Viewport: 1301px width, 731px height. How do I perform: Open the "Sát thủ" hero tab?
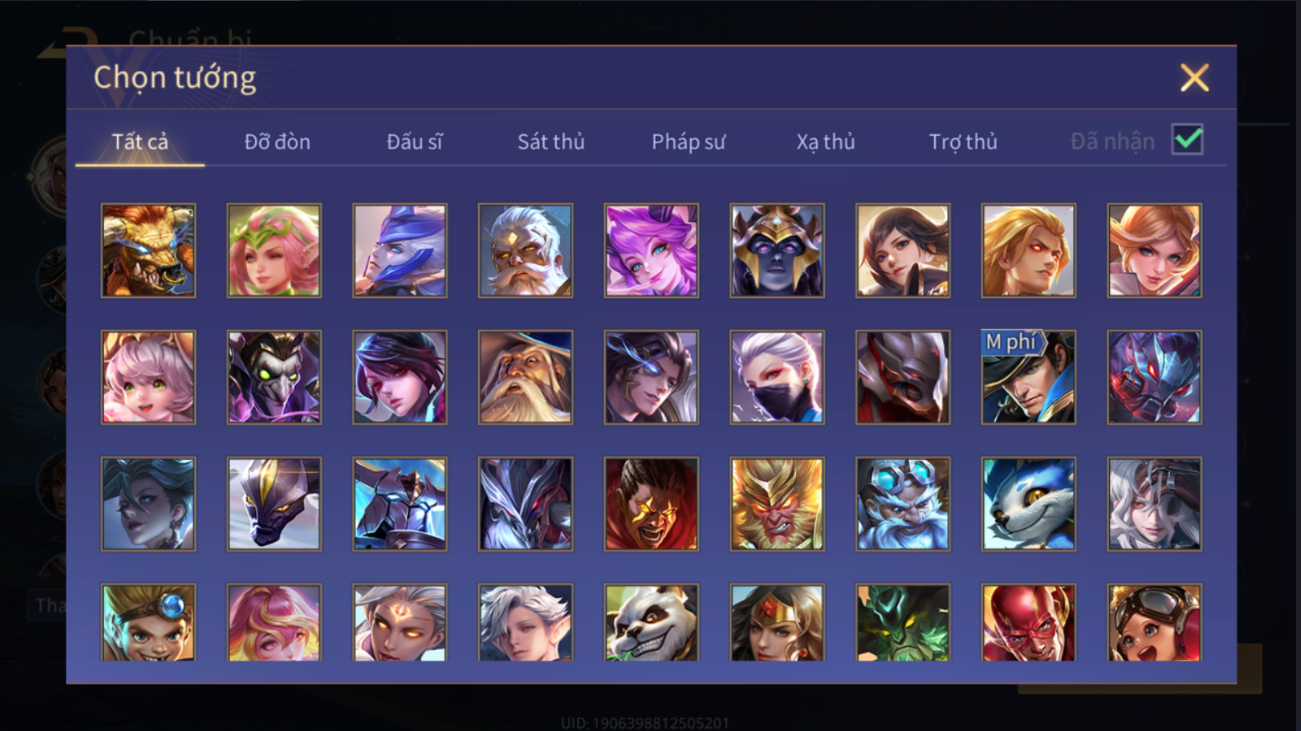[551, 142]
